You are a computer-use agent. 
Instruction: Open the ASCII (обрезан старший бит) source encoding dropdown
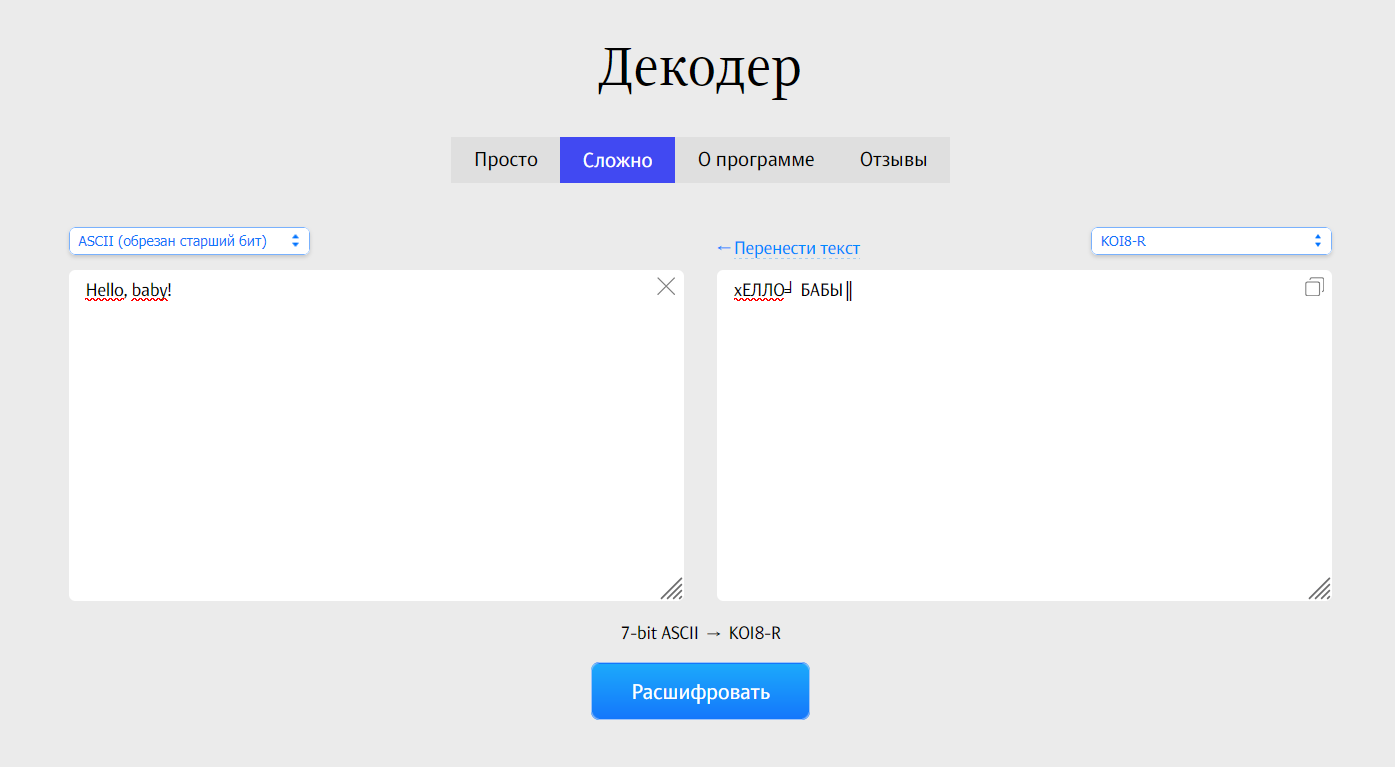189,241
